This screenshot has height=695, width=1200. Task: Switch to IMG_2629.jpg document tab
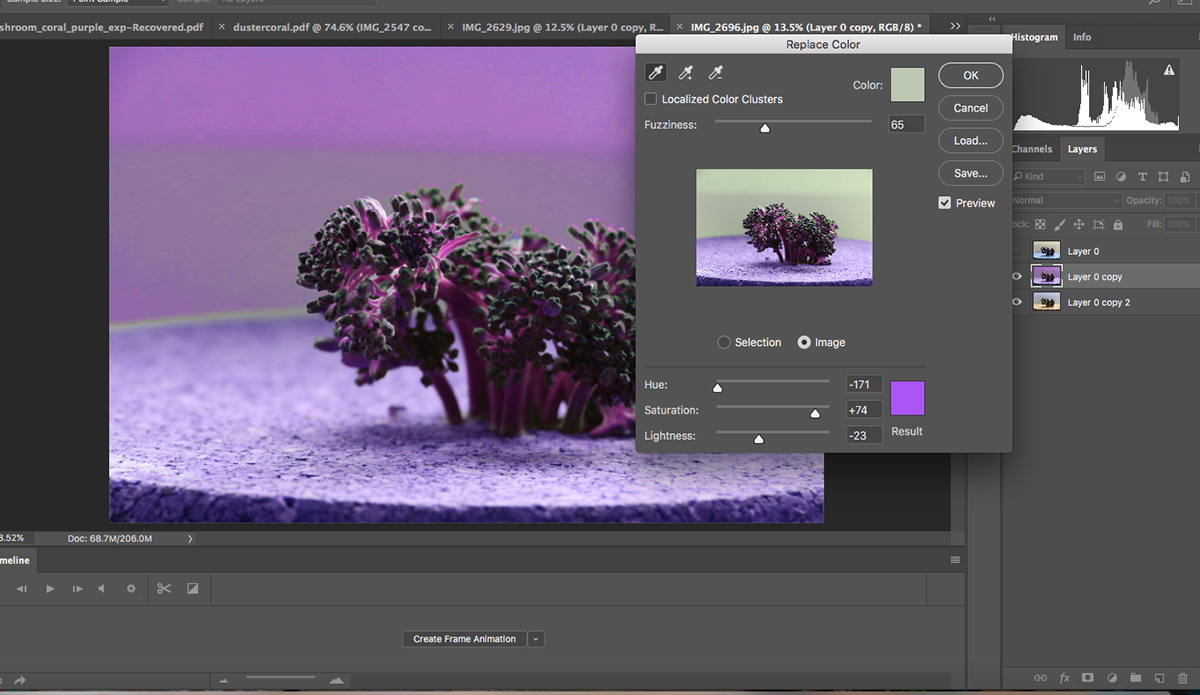tap(562, 27)
